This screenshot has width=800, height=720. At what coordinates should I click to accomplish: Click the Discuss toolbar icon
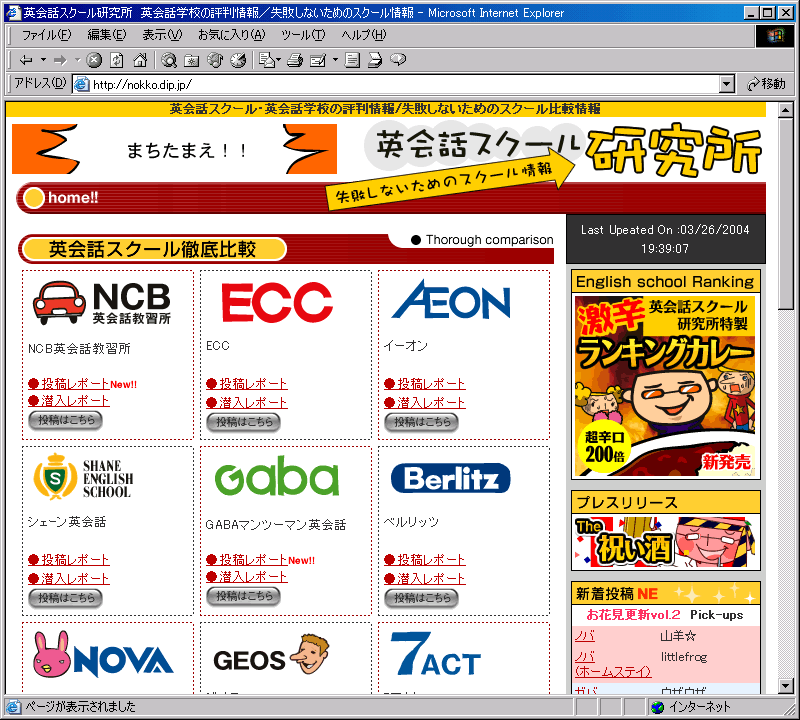pos(352,60)
